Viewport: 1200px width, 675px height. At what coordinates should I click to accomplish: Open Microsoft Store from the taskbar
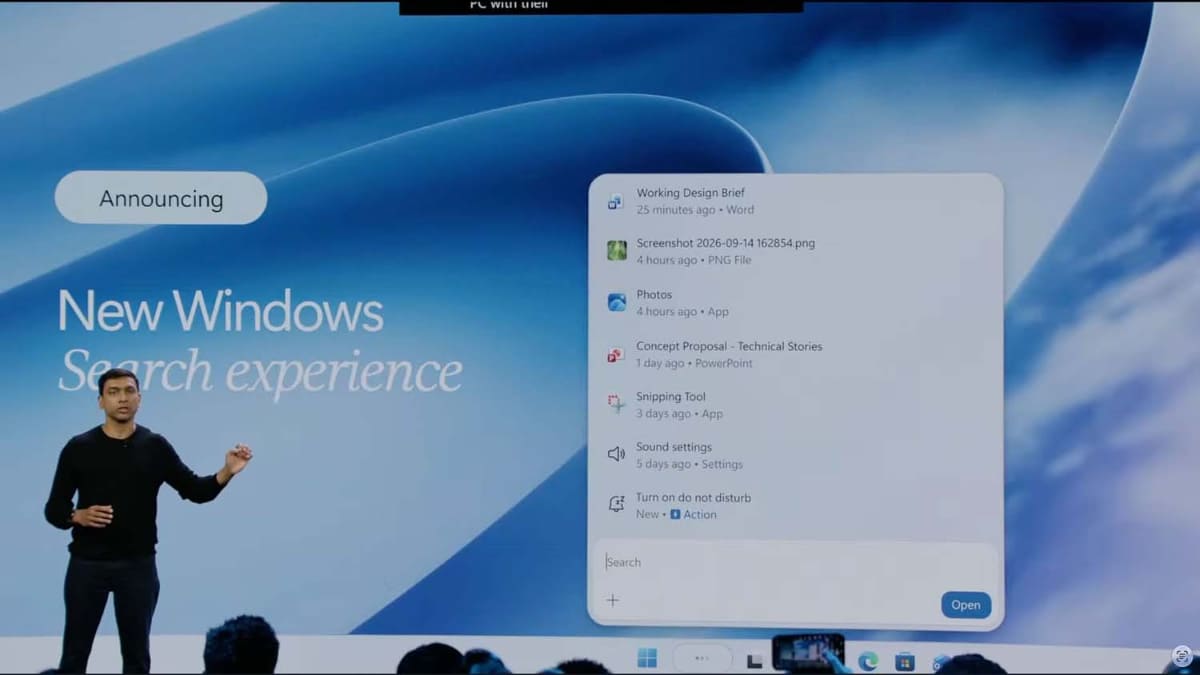(x=904, y=661)
